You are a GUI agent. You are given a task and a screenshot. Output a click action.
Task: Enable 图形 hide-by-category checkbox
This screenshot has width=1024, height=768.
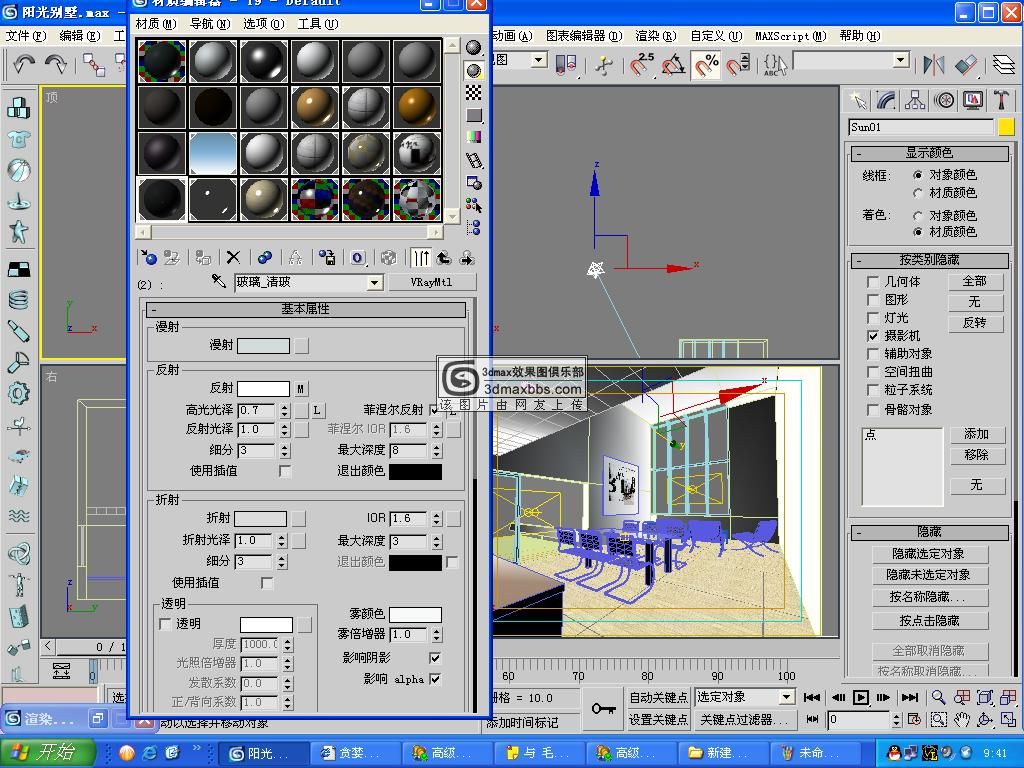[872, 300]
